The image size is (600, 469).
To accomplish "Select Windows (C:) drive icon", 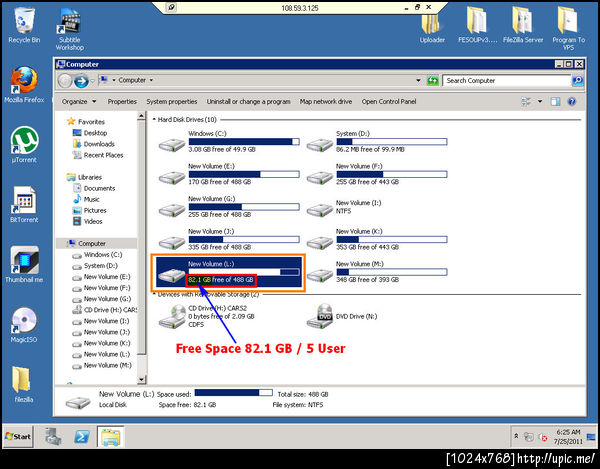I will click(172, 145).
